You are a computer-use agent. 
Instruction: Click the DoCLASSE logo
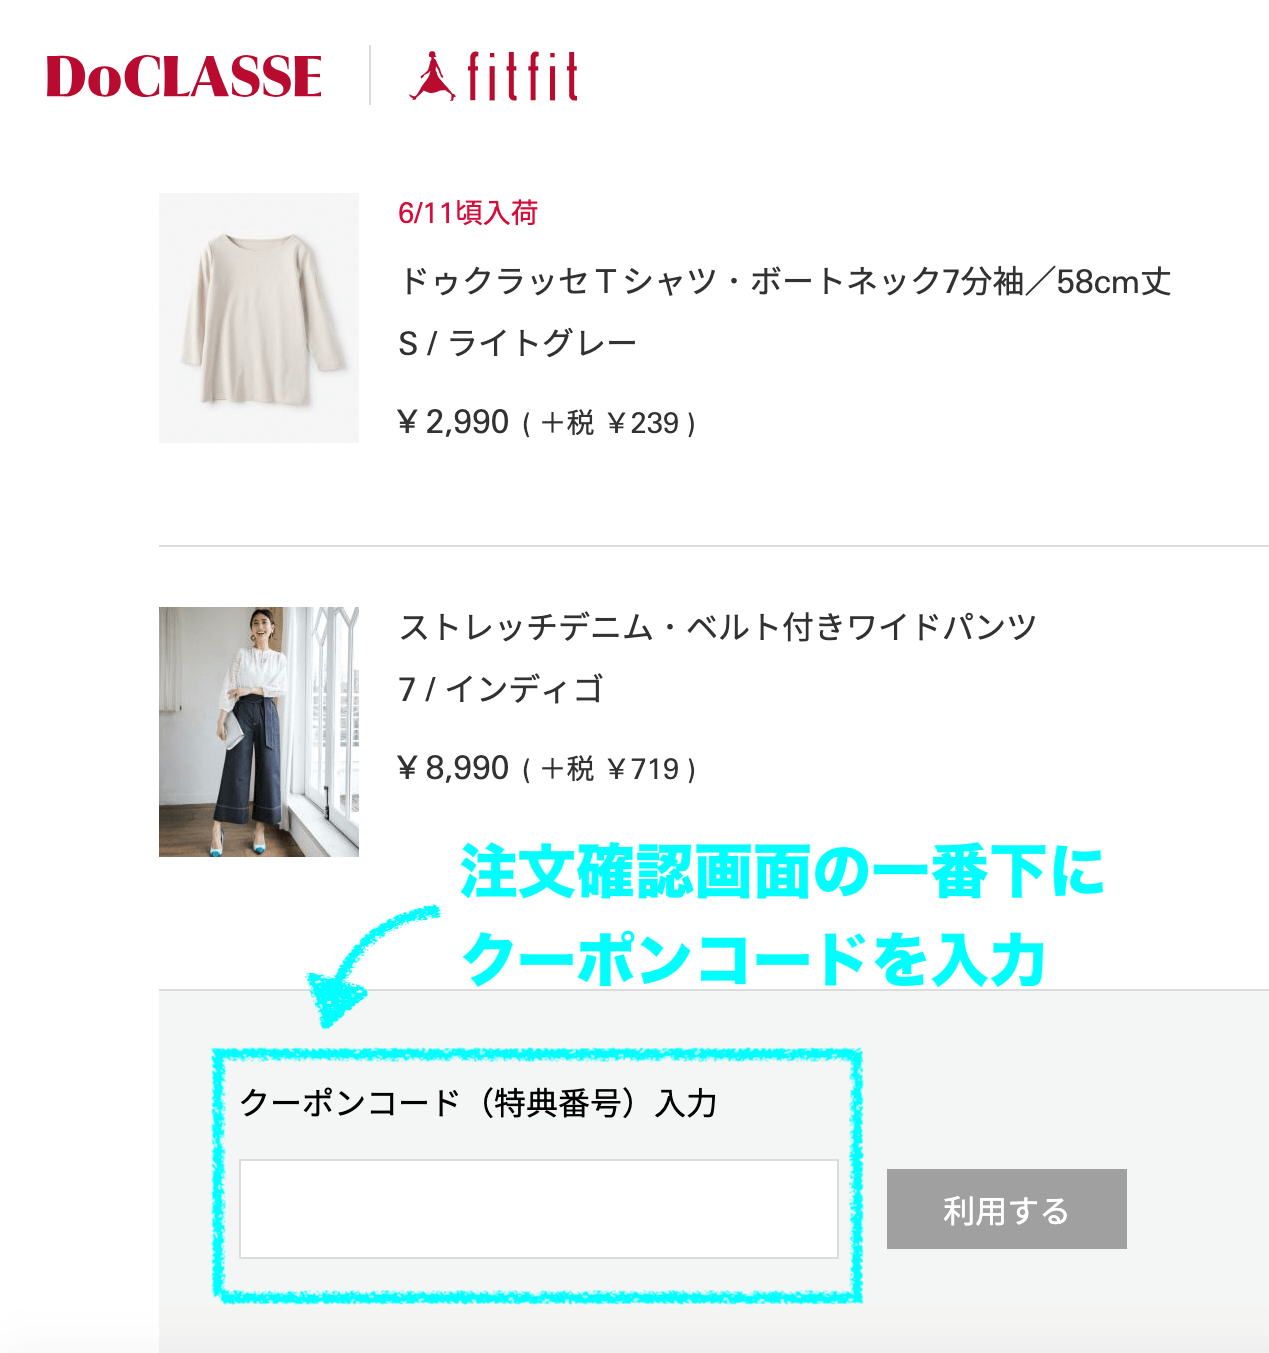184,77
